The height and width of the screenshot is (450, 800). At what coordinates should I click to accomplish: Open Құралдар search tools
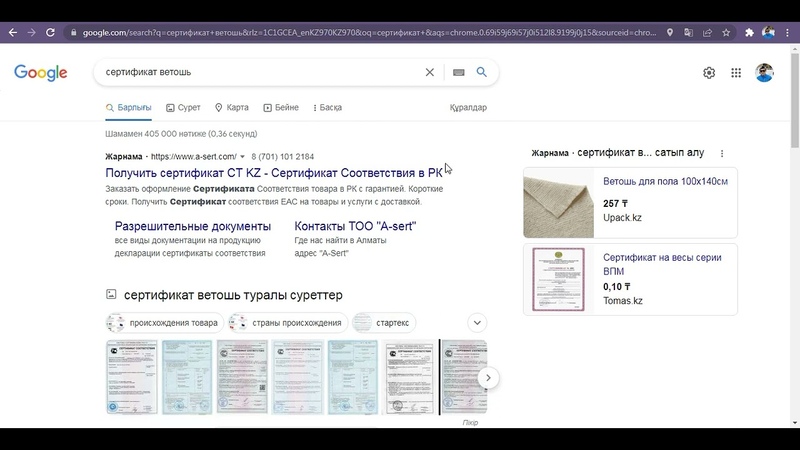[468, 108]
